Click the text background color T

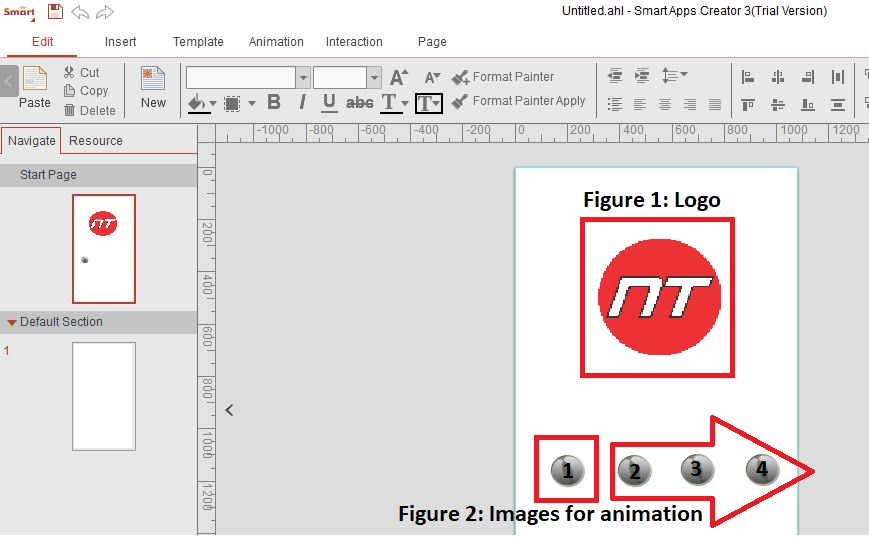(428, 103)
